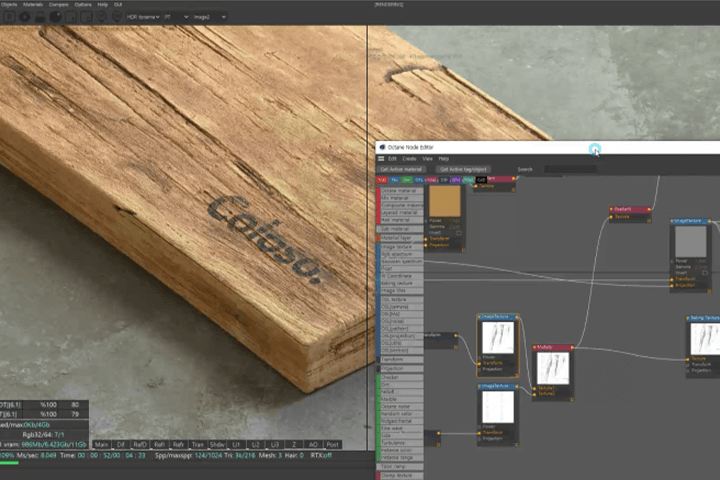This screenshot has height=480, width=720.
Task: Add an Image texture node from list
Action: point(400,247)
